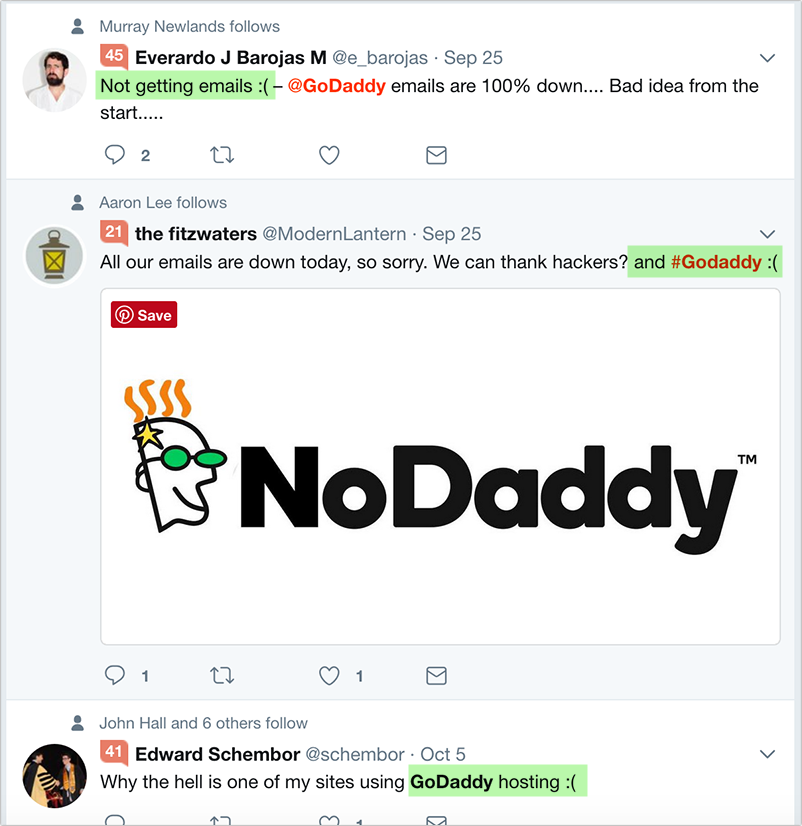
Task: Like the tweet about GoDaddy emails 100% down
Action: (x=329, y=155)
